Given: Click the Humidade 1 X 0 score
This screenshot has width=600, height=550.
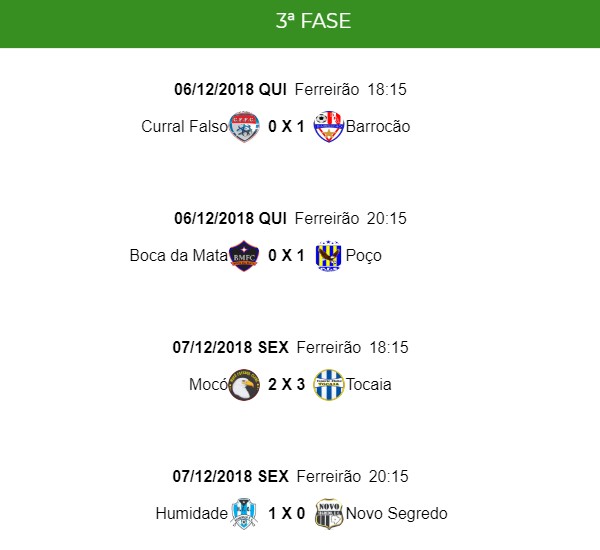Looking at the screenshot, I should tap(287, 513).
